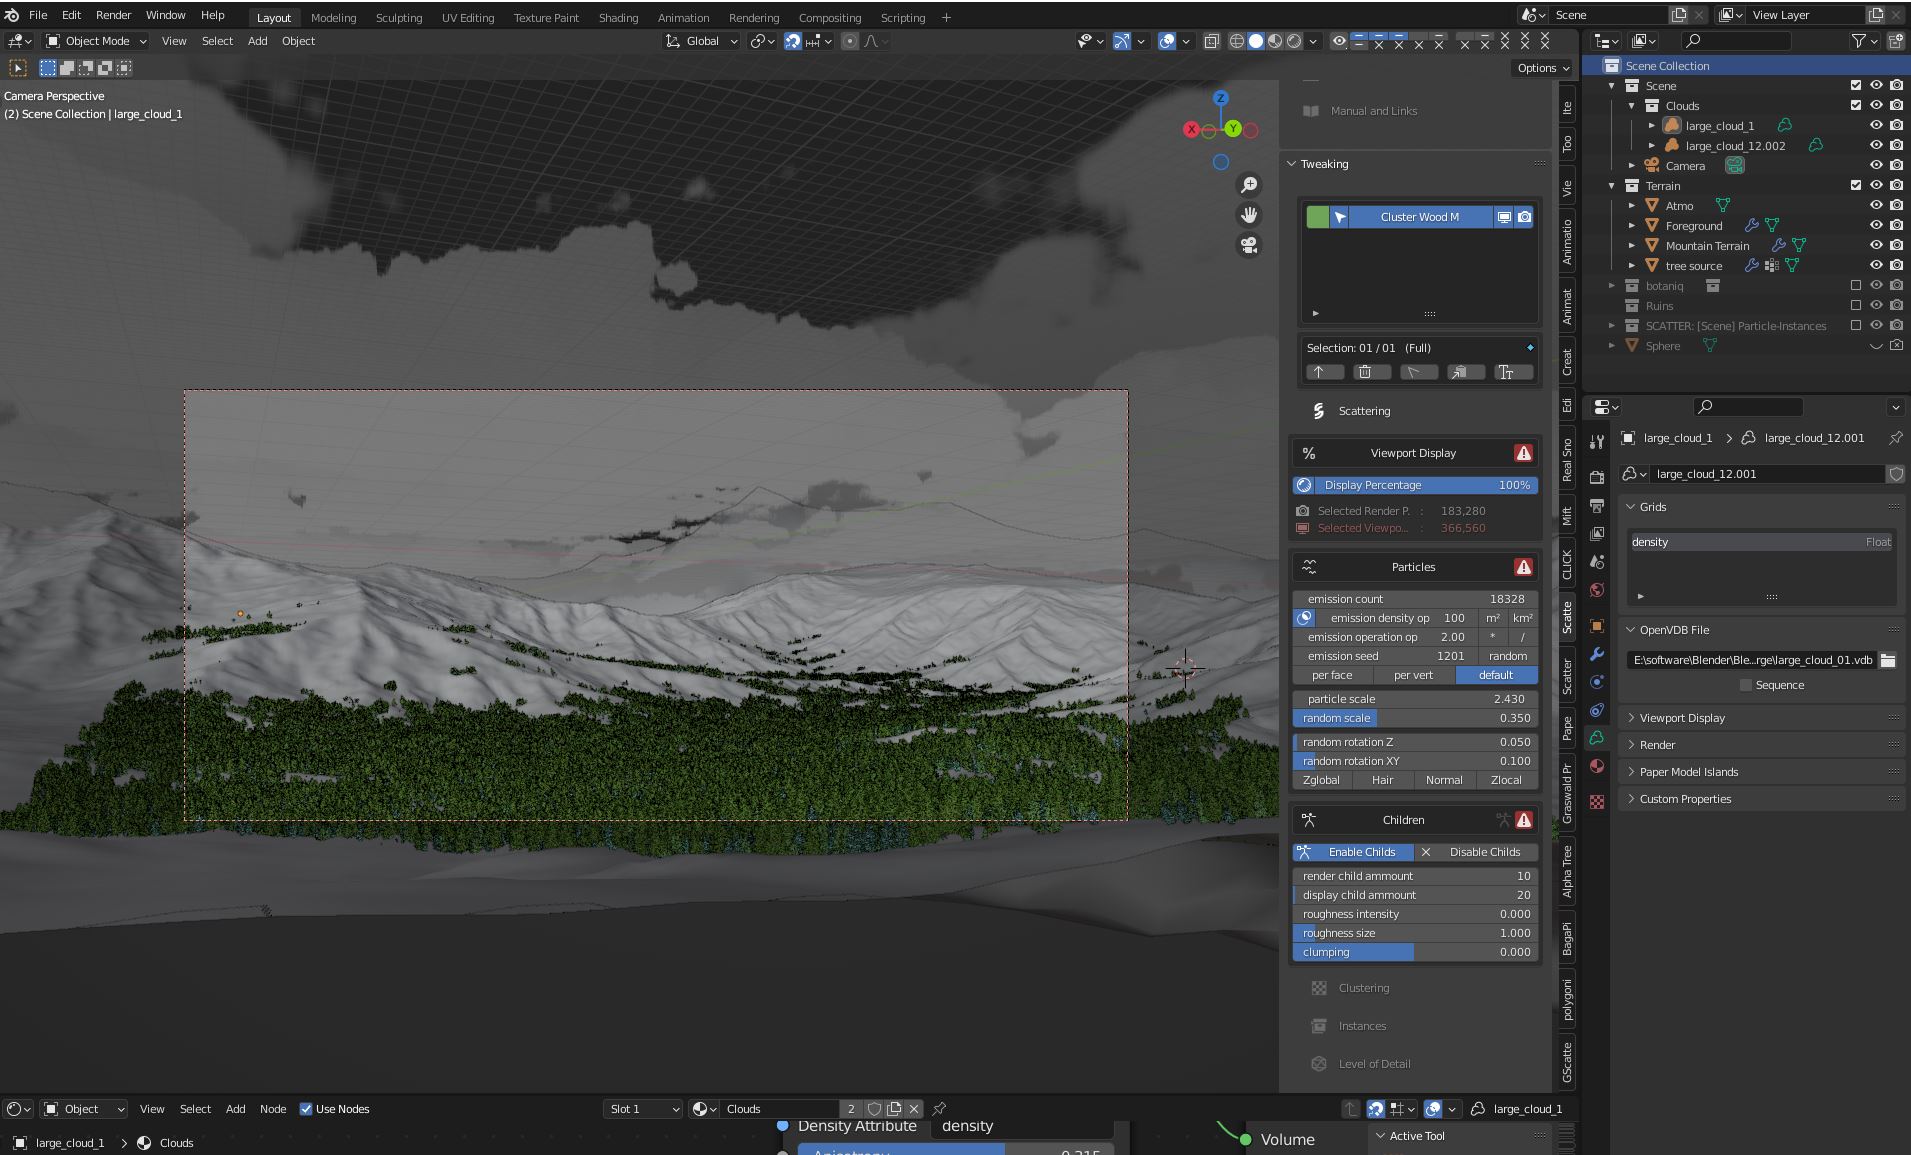The width and height of the screenshot is (1911, 1155).
Task: Click the pan hand viewport icon
Action: click(x=1249, y=215)
